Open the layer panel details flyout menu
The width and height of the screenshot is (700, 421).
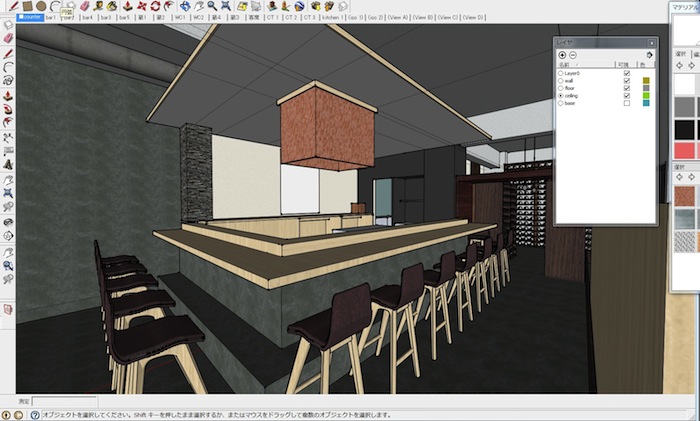tap(650, 55)
